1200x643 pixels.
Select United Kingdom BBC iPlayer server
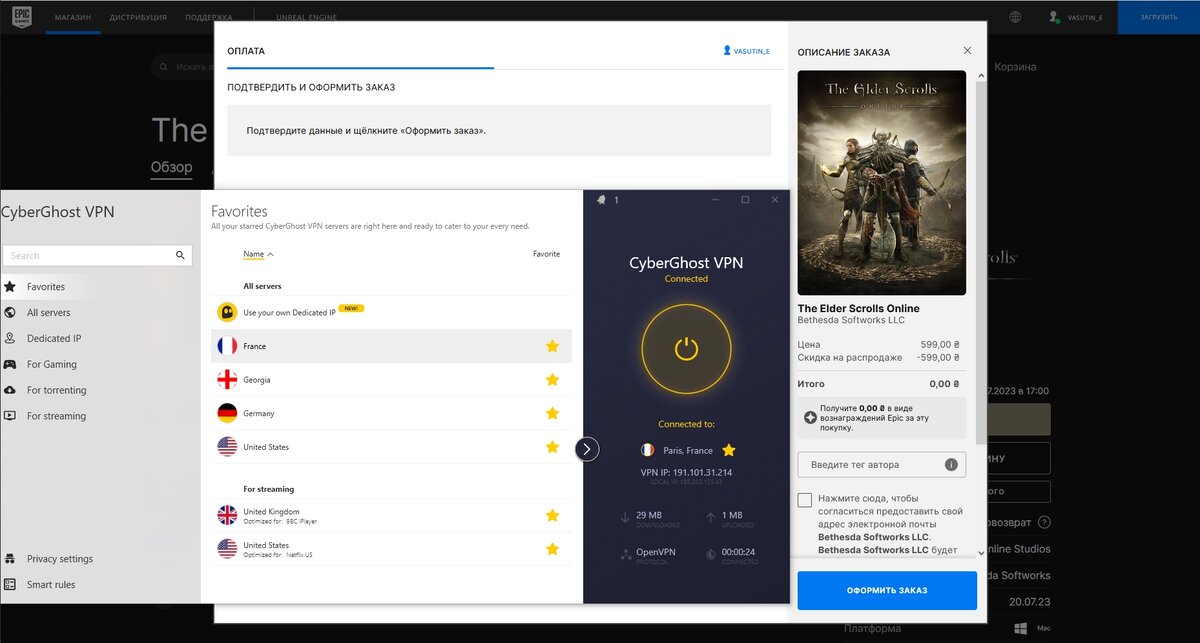coord(392,515)
